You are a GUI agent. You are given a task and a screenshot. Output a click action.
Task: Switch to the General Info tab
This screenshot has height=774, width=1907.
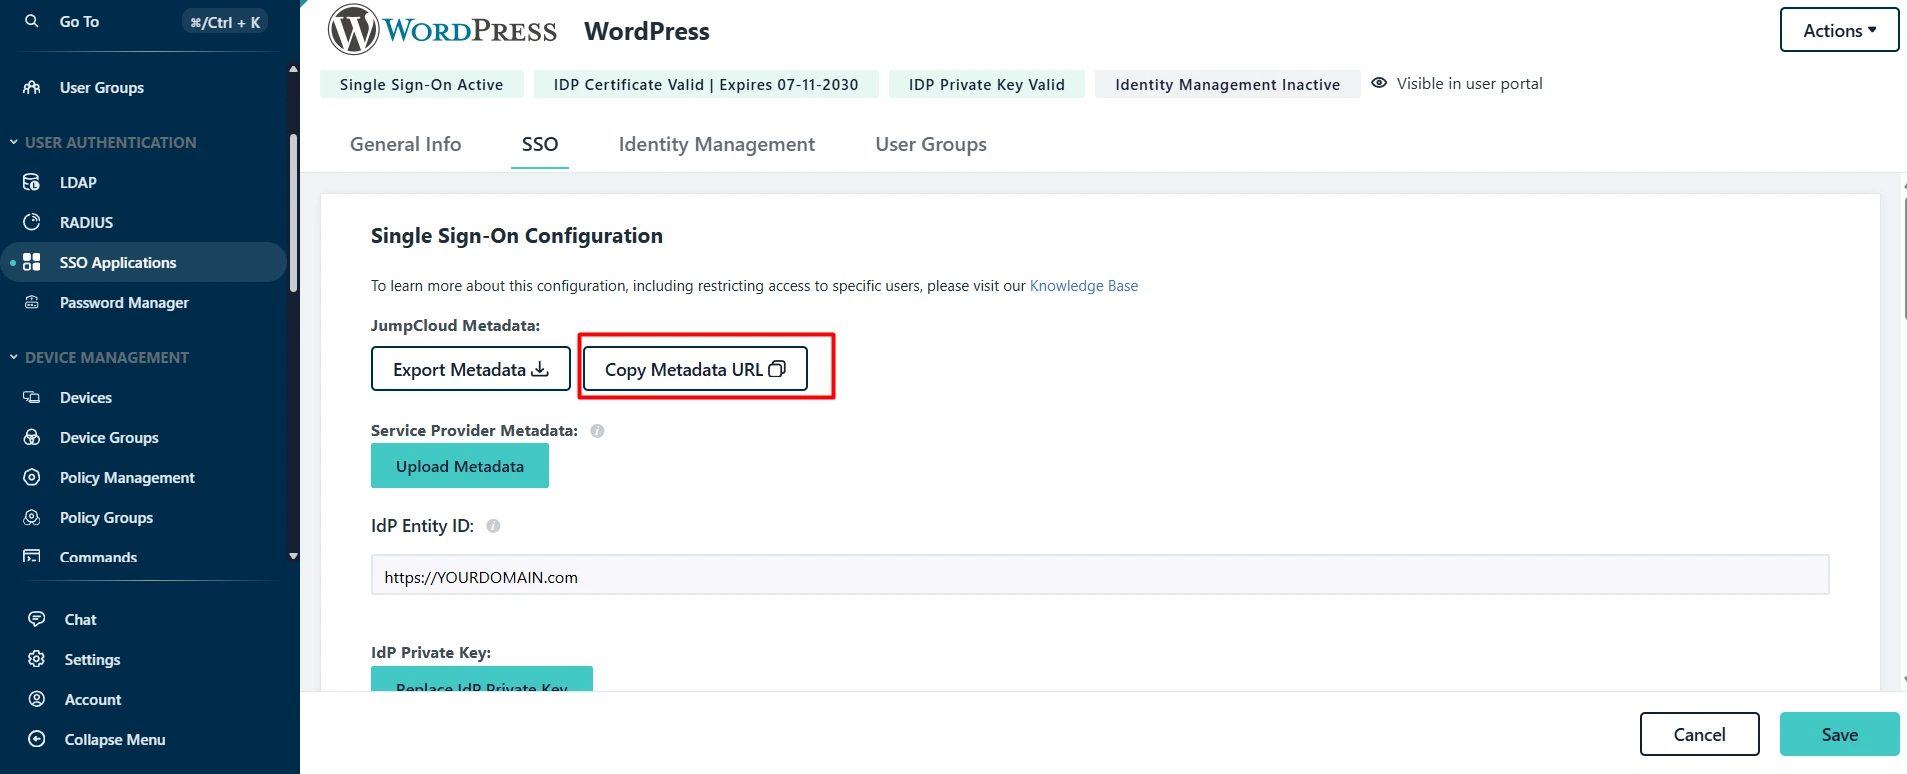click(x=405, y=144)
